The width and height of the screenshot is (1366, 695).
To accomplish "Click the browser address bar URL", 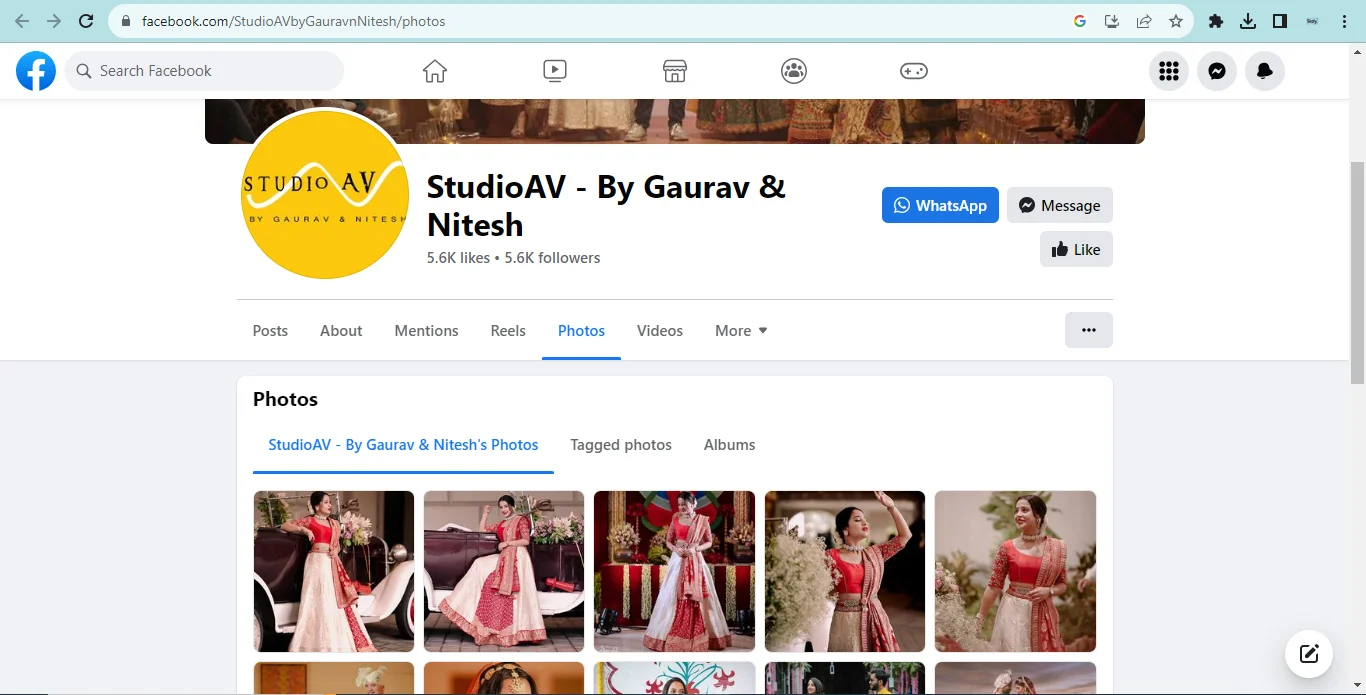I will (294, 21).
